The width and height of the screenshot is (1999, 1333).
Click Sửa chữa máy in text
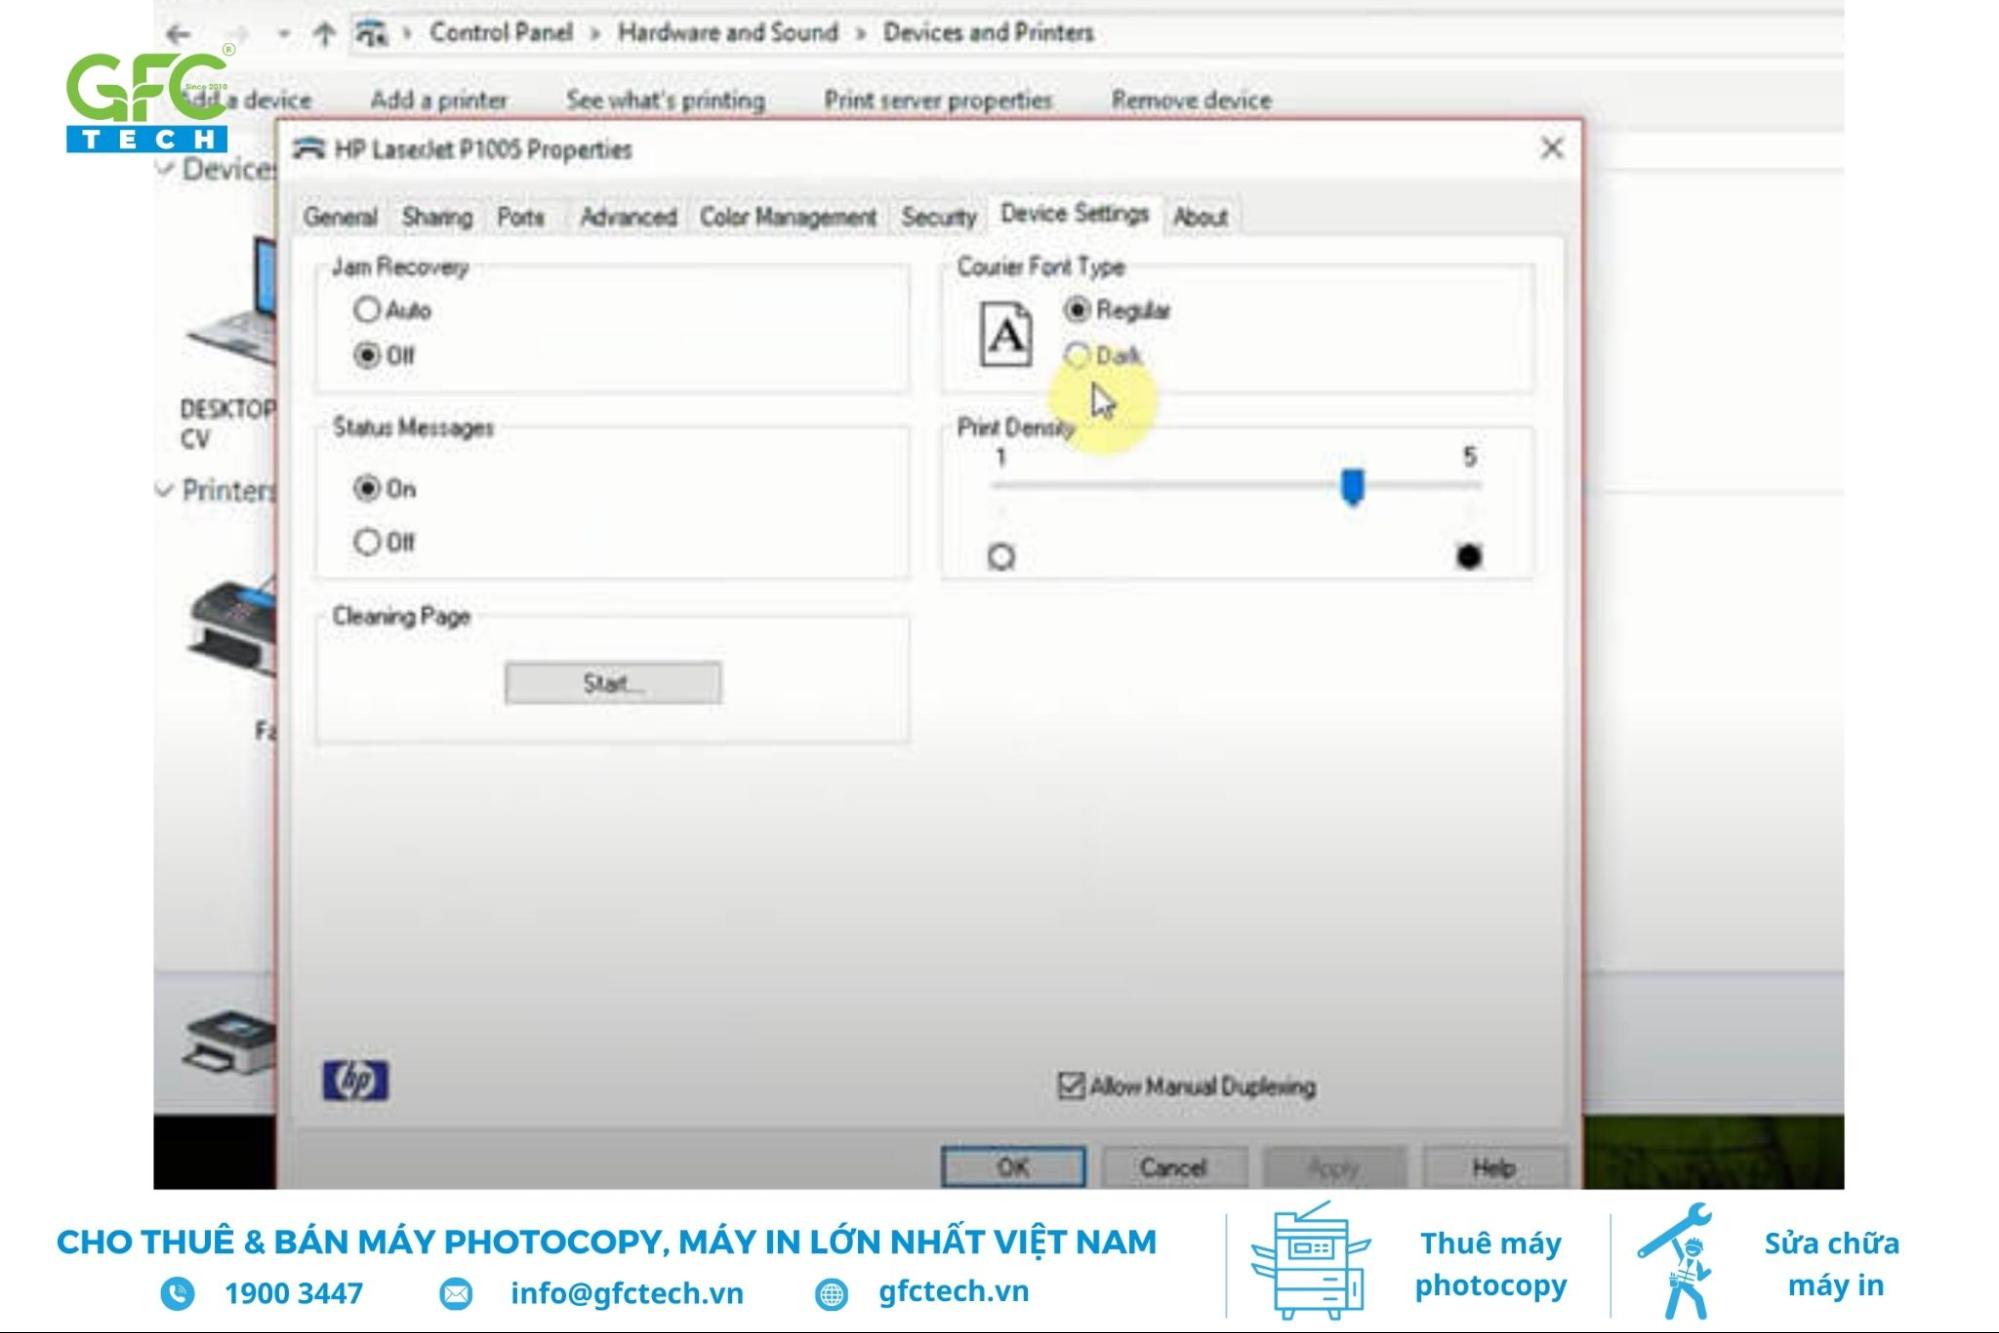coord(1833,1264)
